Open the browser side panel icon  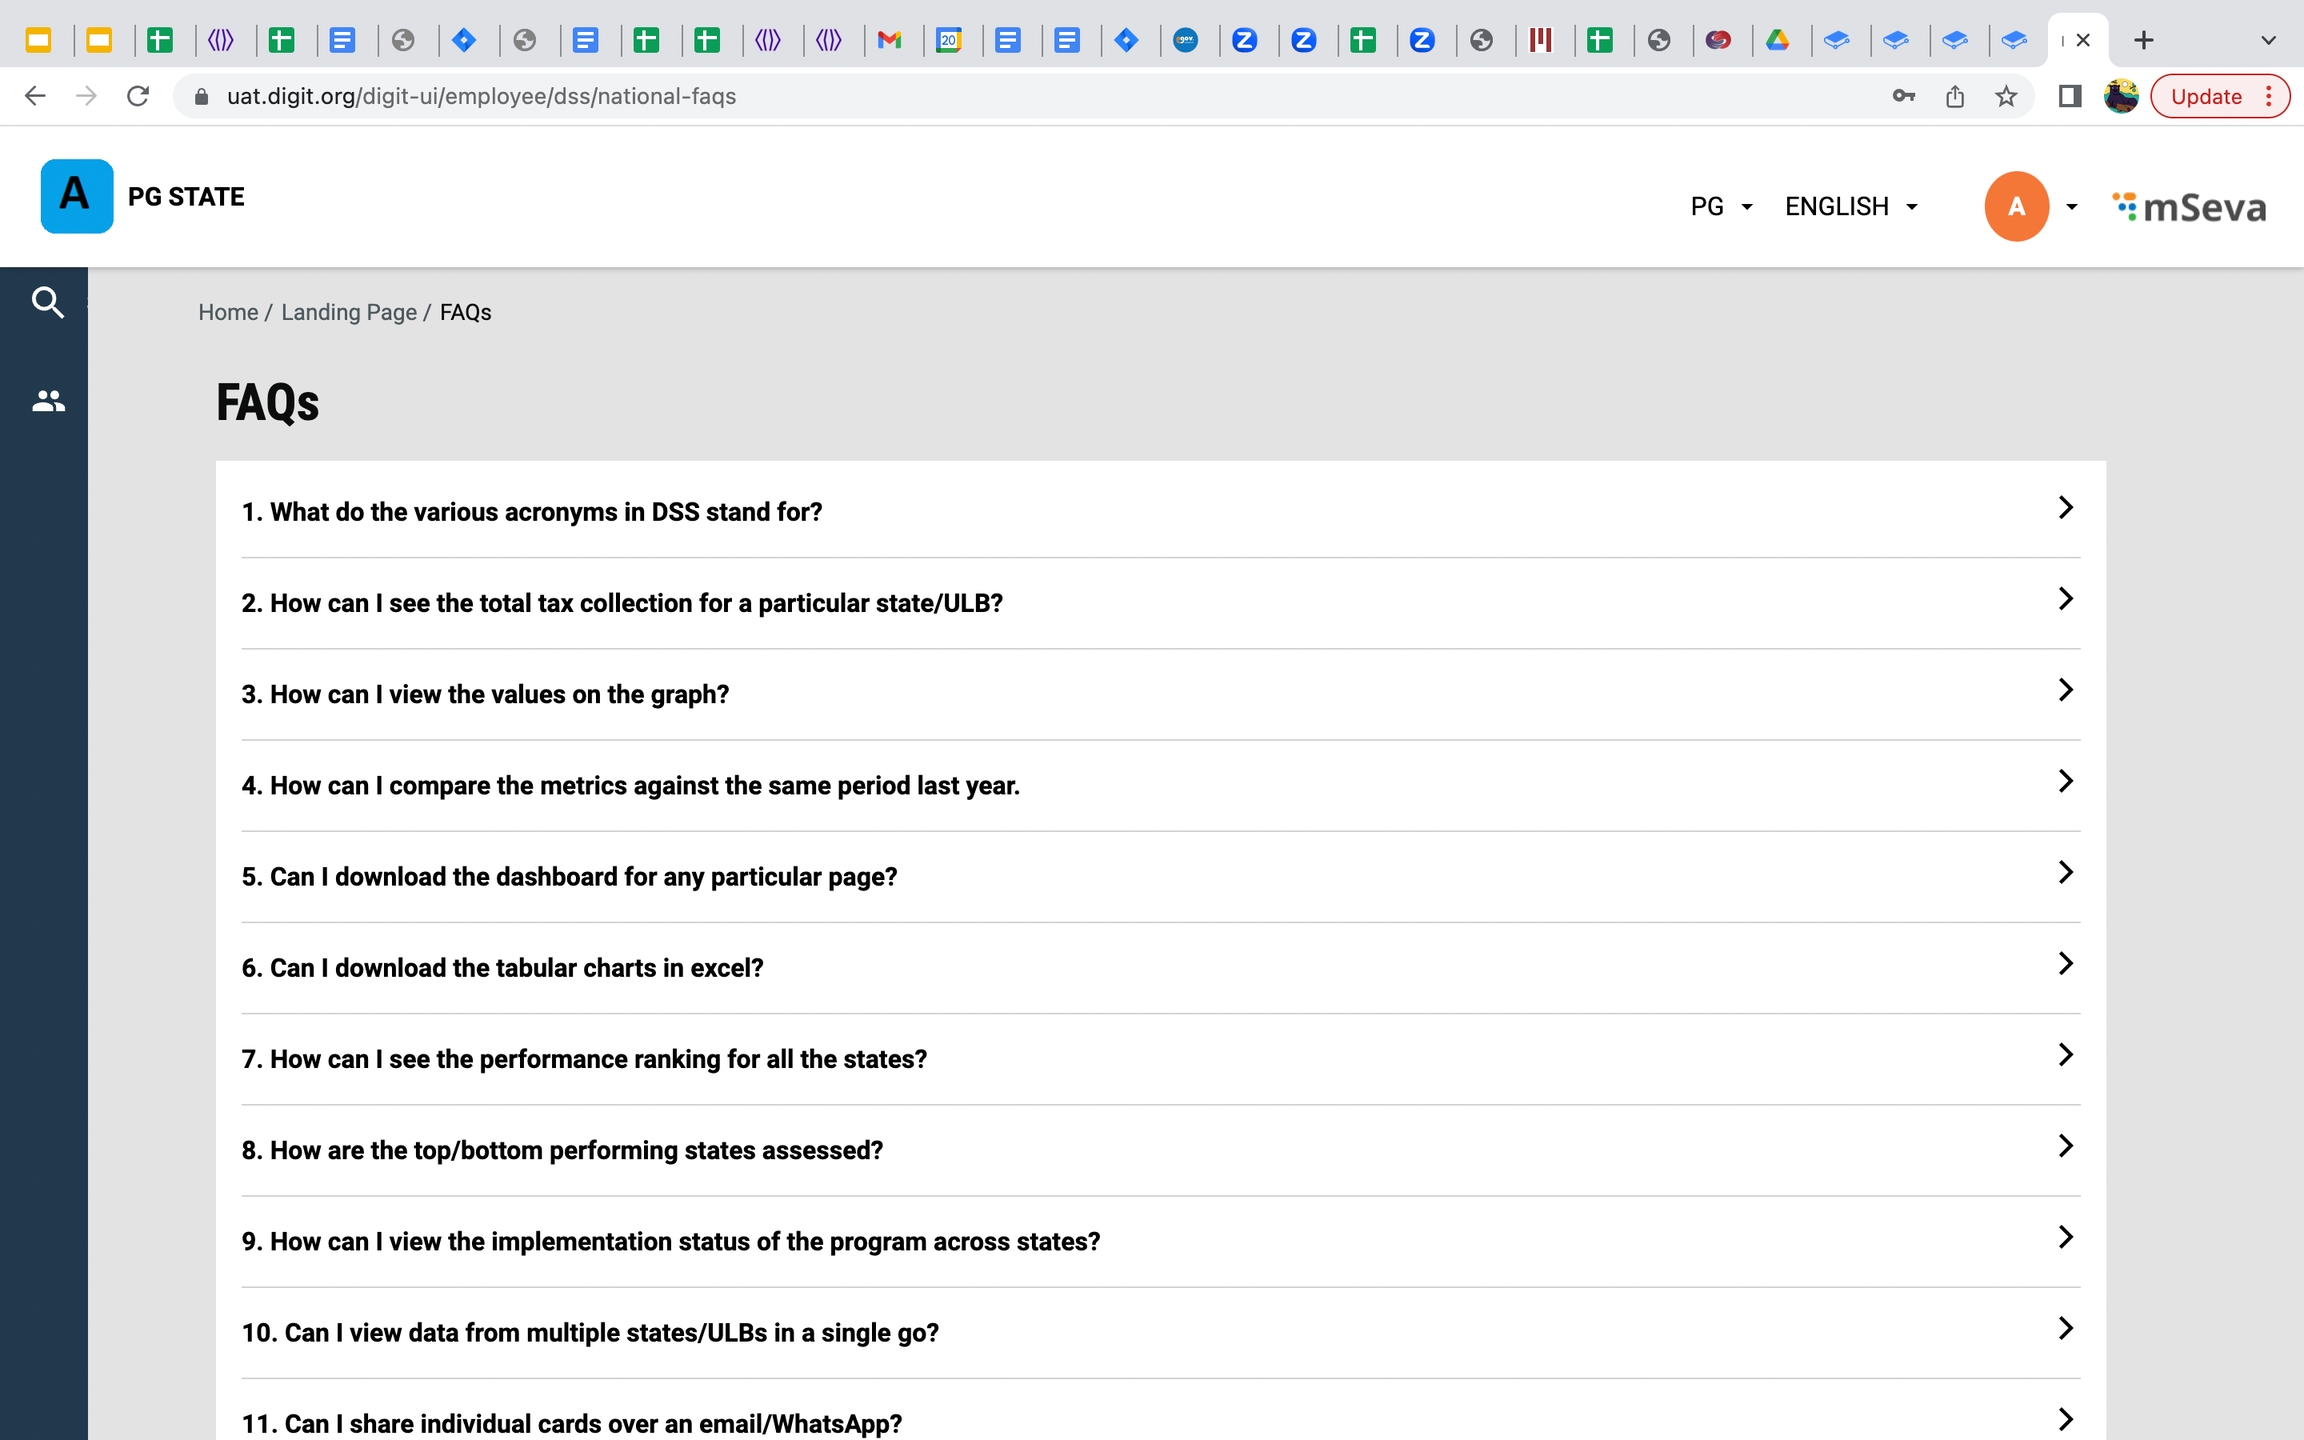pos(2069,96)
